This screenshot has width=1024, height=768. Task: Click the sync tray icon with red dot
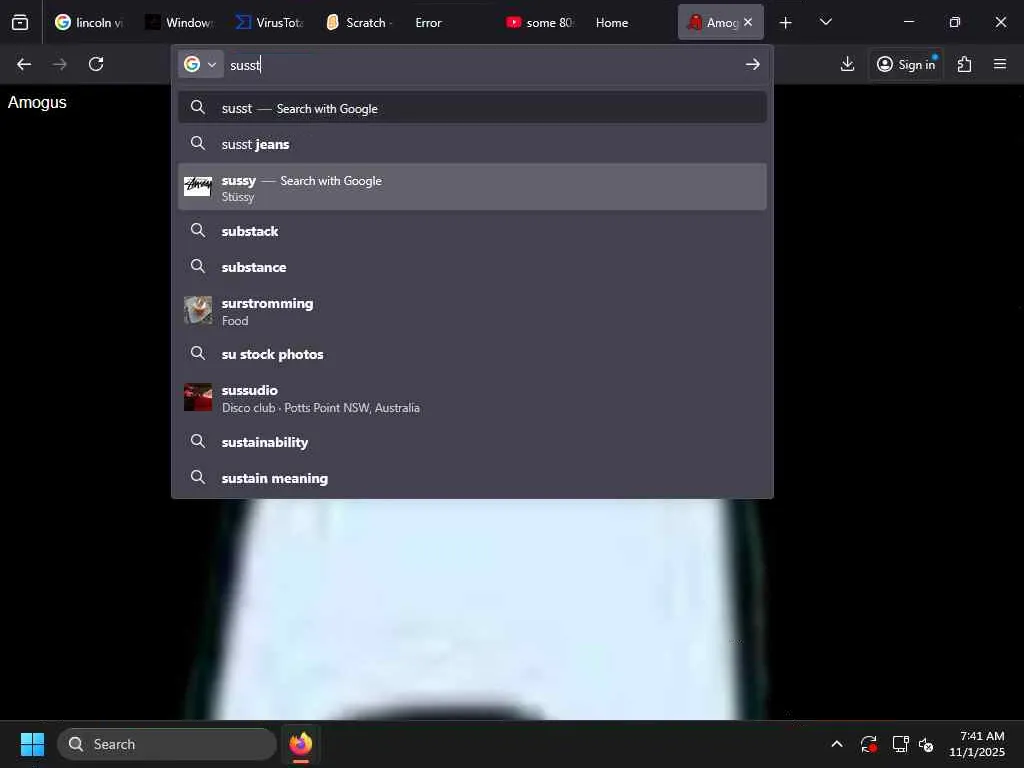tap(869, 744)
